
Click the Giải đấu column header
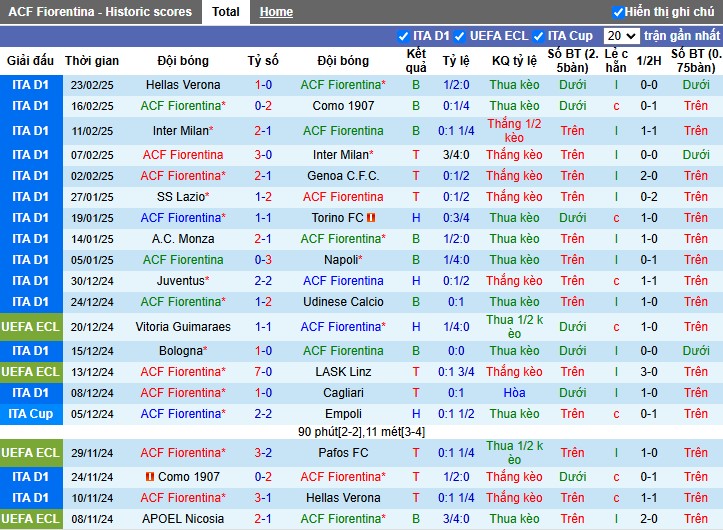click(x=30, y=60)
